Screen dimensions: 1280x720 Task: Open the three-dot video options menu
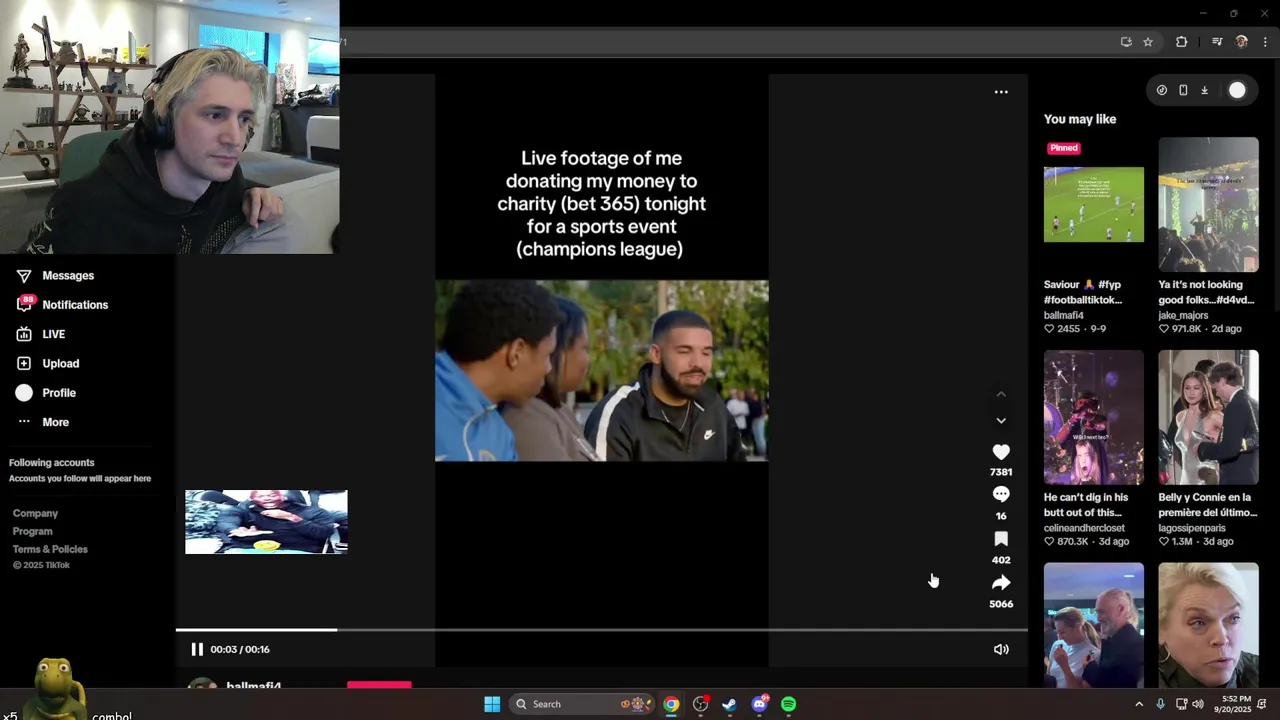[1001, 92]
